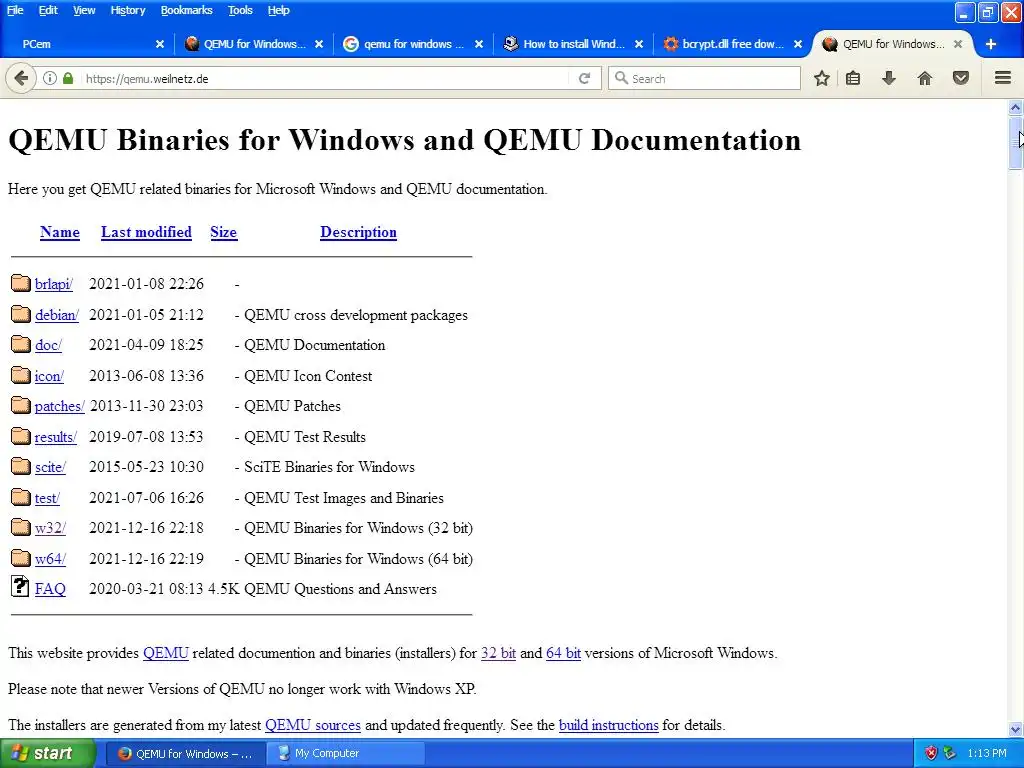The image size is (1024, 768).
Task: Show bookmarks list icon in toolbar
Action: click(x=853, y=78)
